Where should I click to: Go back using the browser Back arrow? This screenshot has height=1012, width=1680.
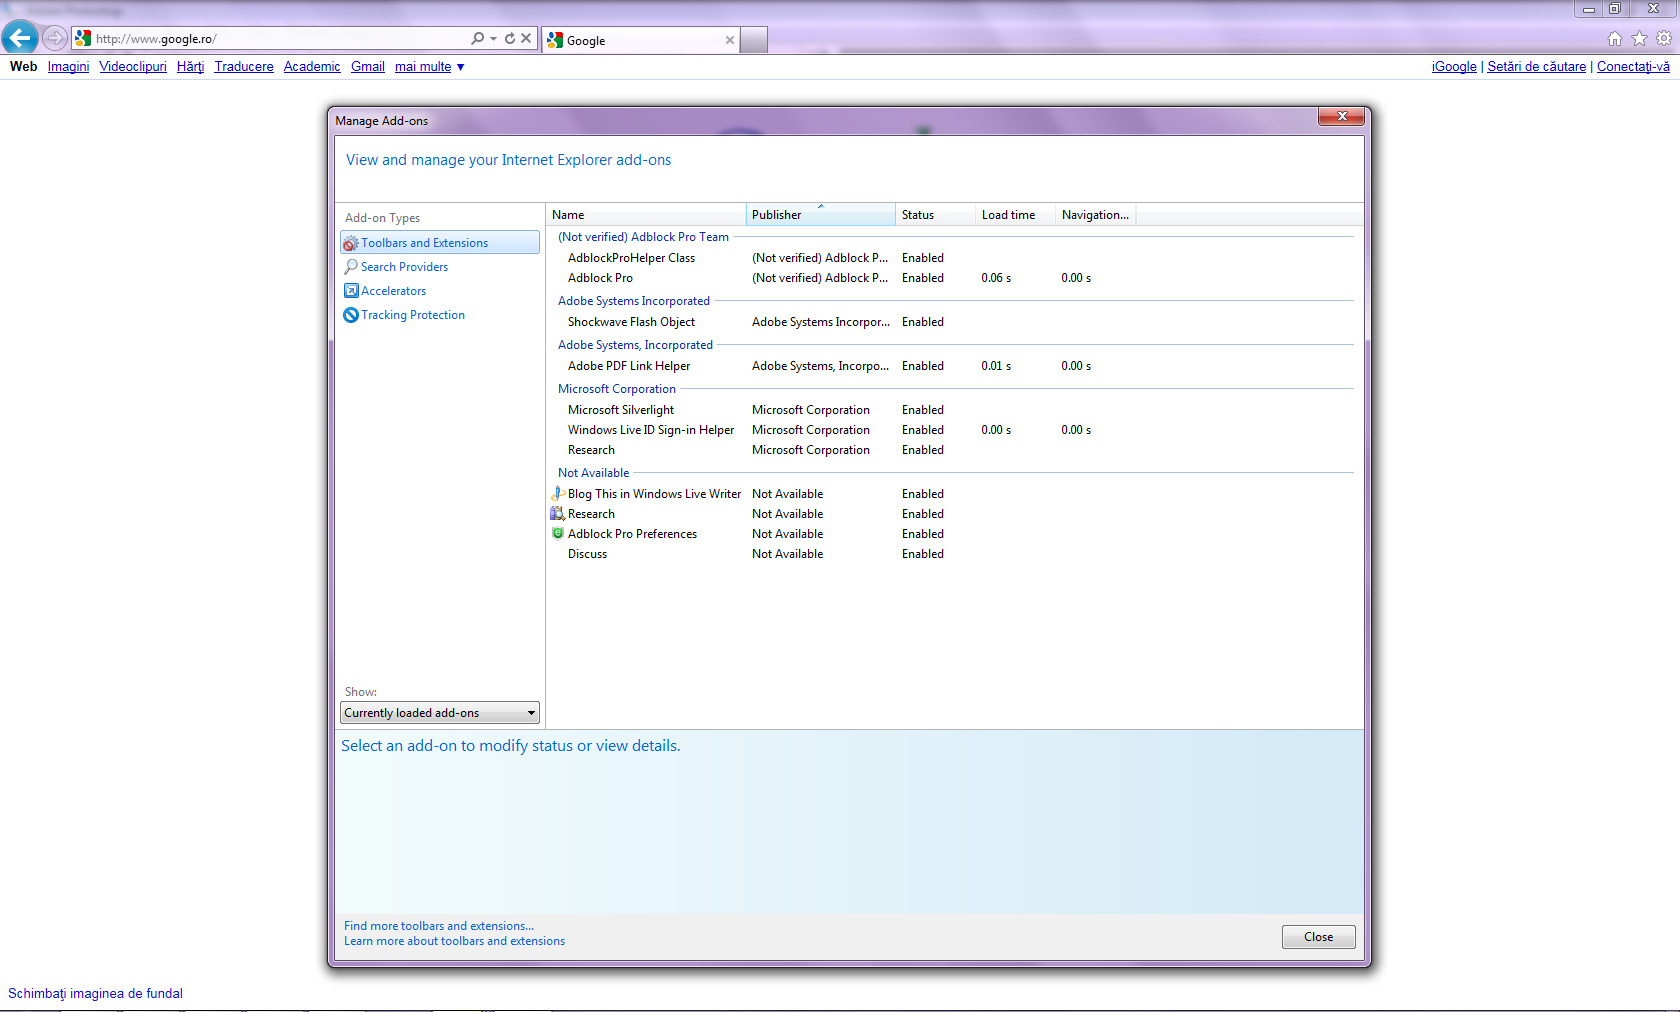click(x=20, y=38)
